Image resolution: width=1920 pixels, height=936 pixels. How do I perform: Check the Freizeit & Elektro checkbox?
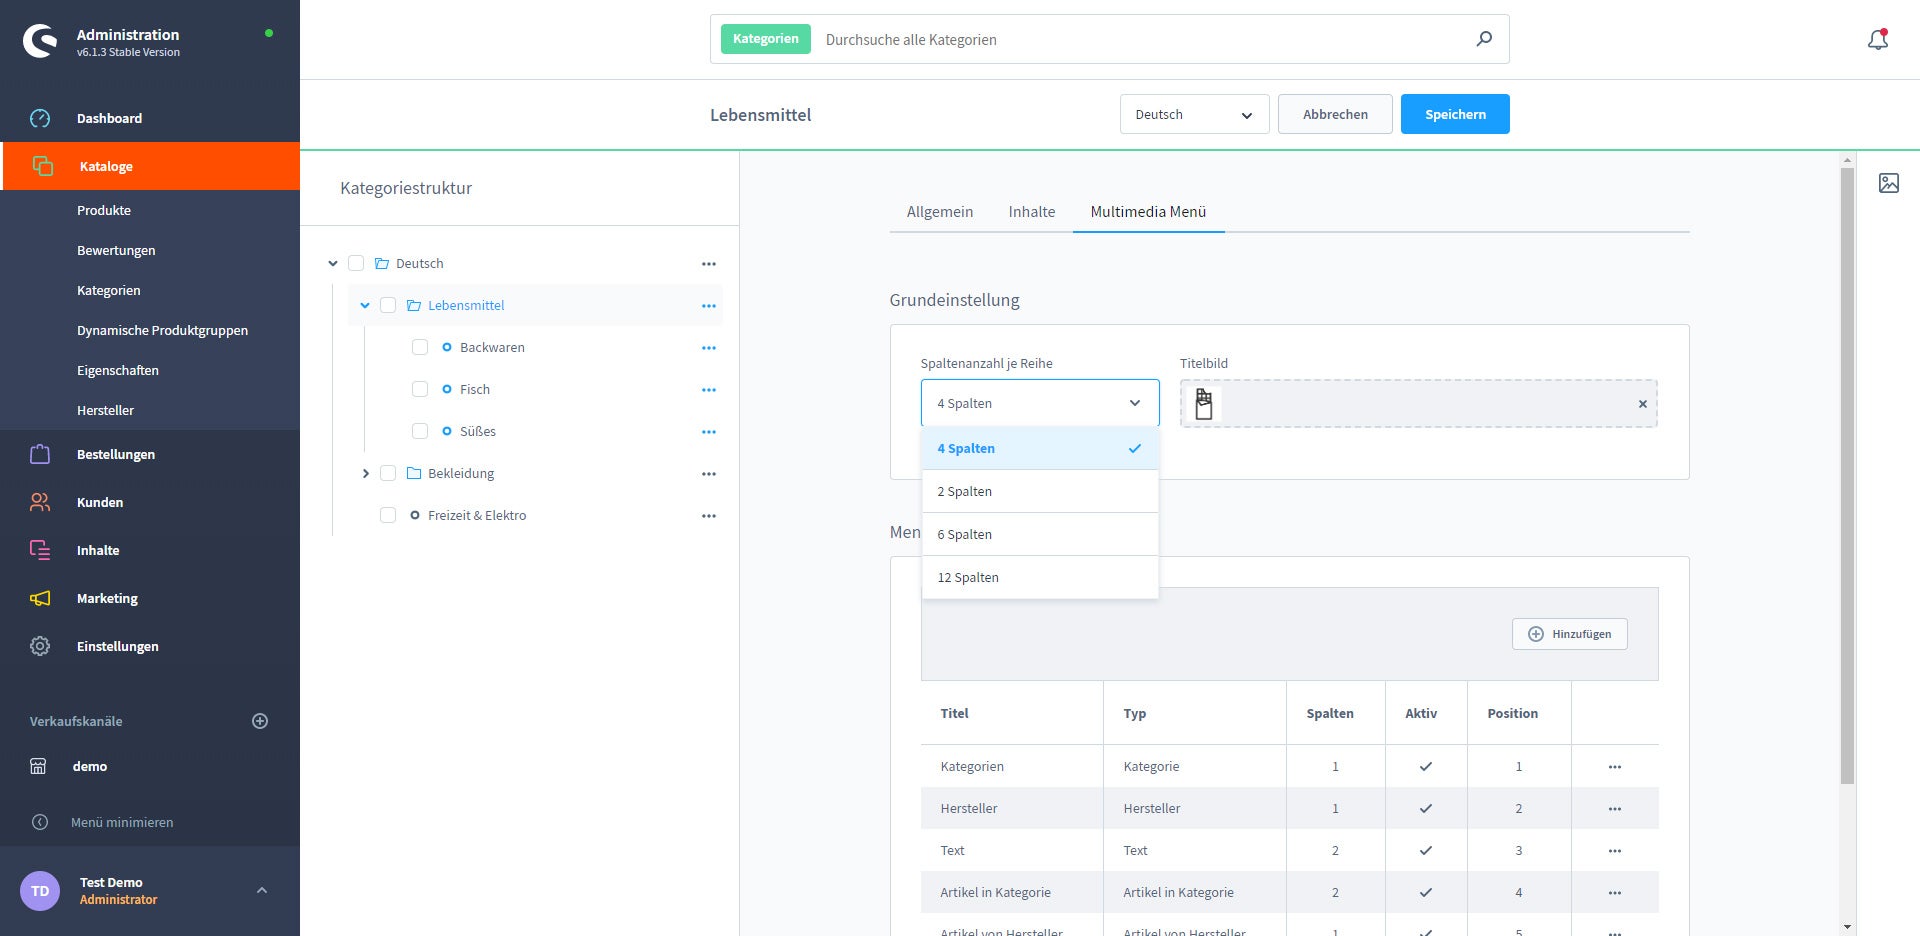click(388, 515)
